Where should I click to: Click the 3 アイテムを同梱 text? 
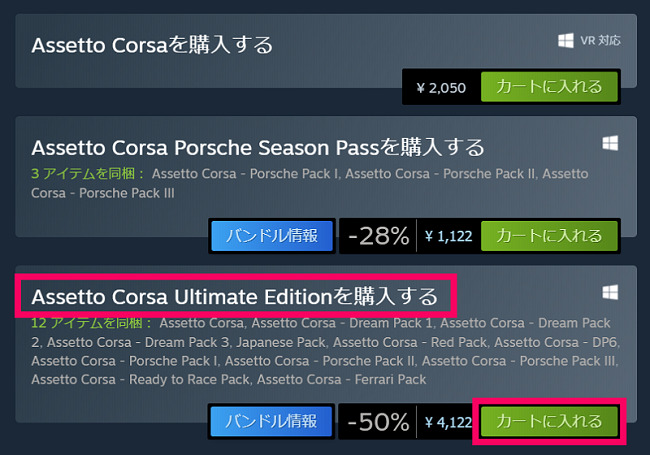87,173
